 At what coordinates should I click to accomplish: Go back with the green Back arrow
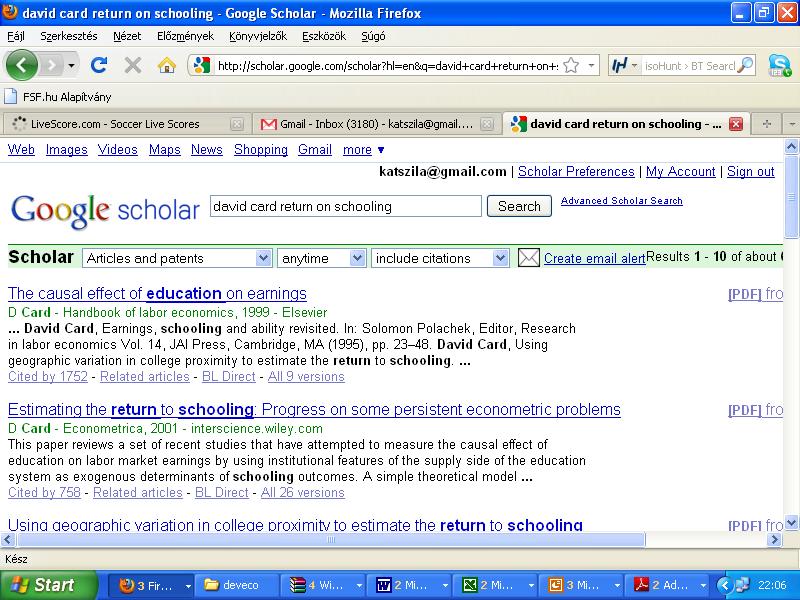coord(21,65)
